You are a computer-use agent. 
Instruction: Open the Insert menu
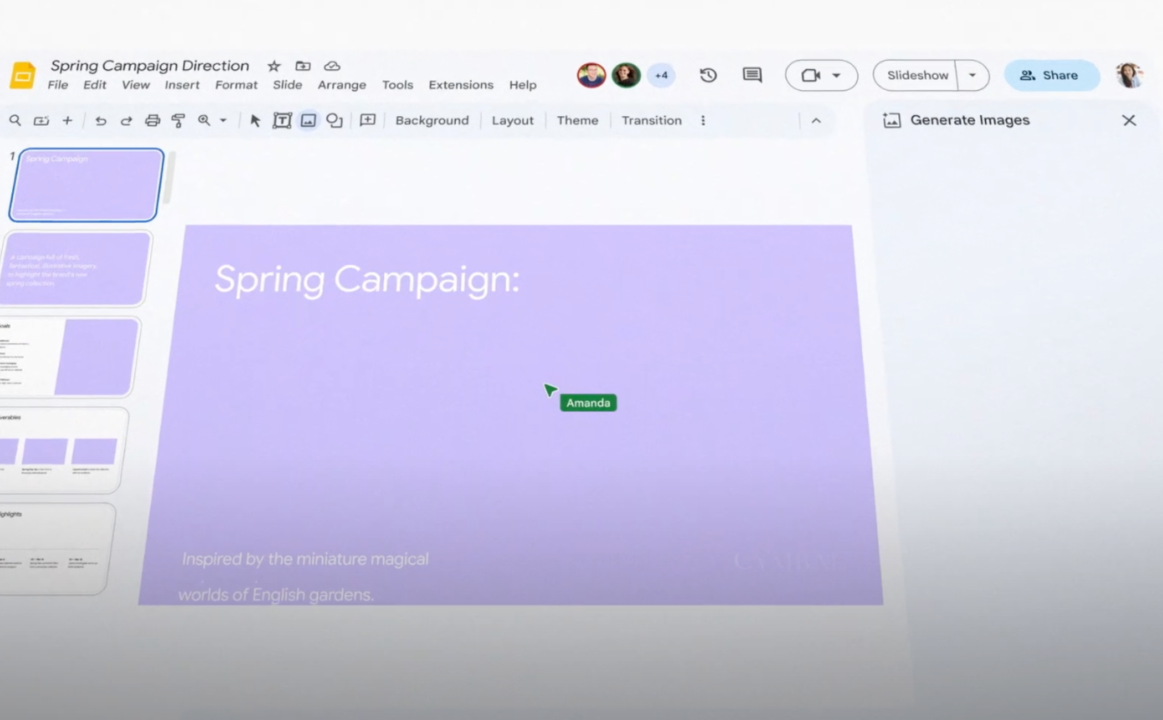pos(182,85)
